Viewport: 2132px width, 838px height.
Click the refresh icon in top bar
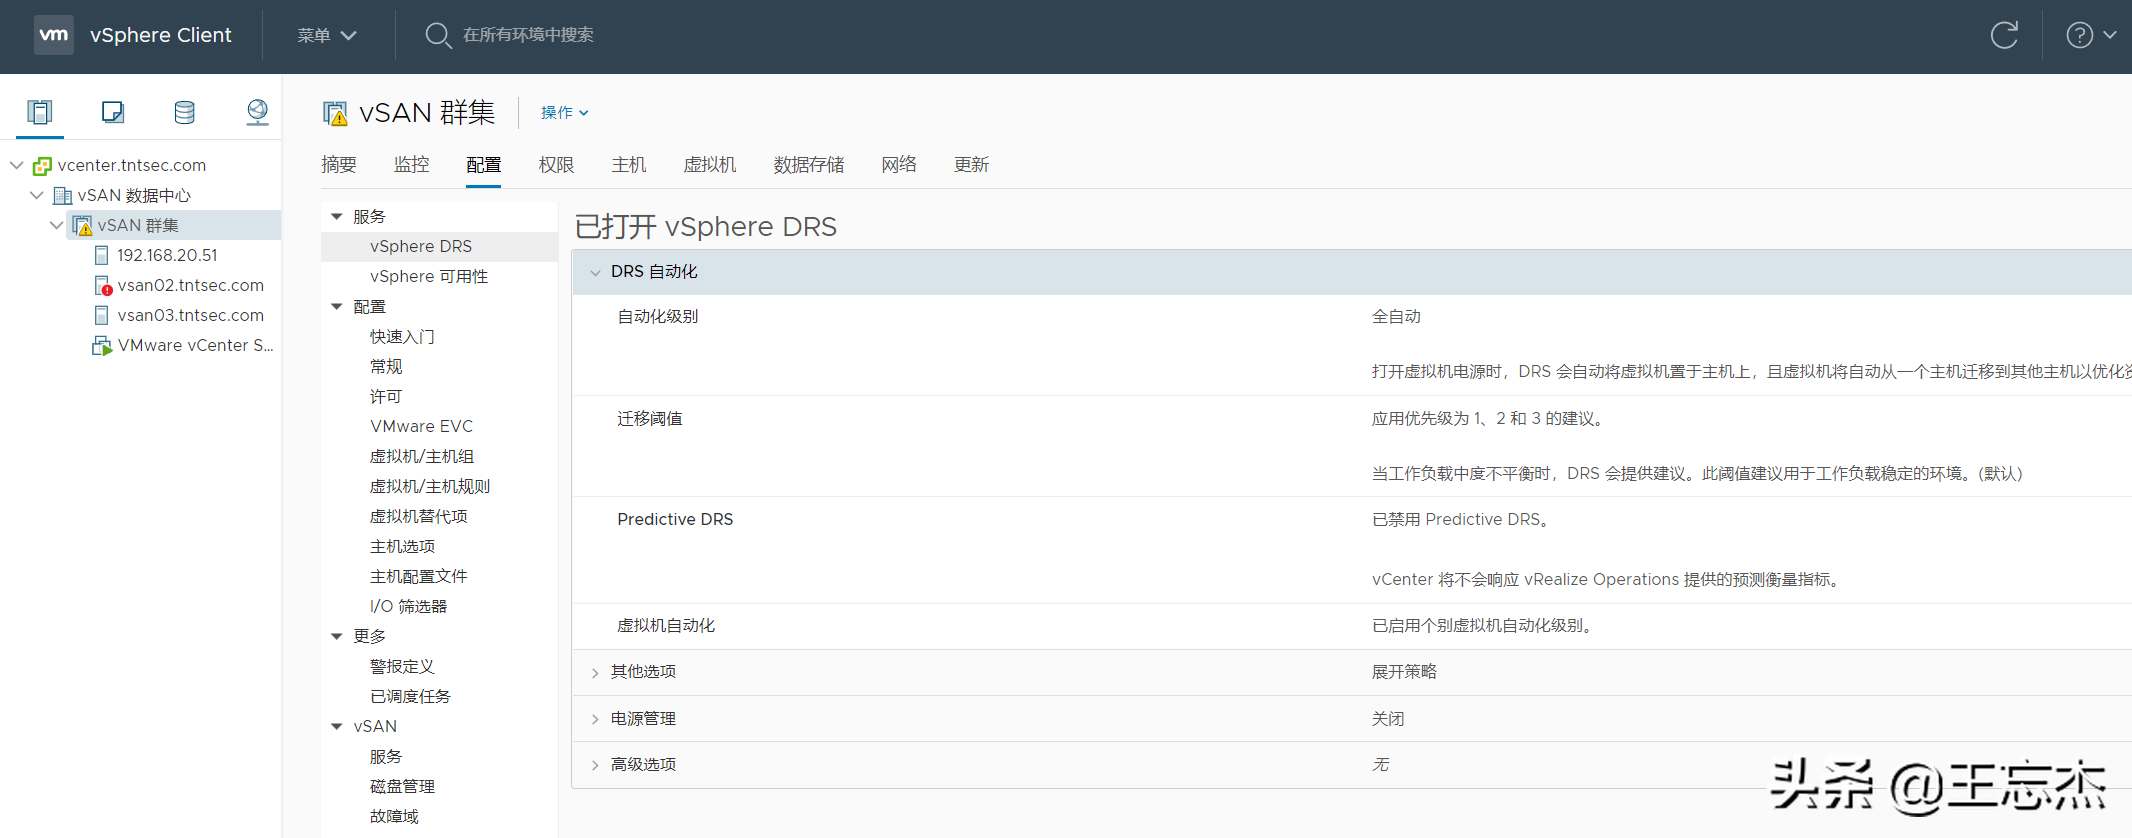coord(2004,35)
